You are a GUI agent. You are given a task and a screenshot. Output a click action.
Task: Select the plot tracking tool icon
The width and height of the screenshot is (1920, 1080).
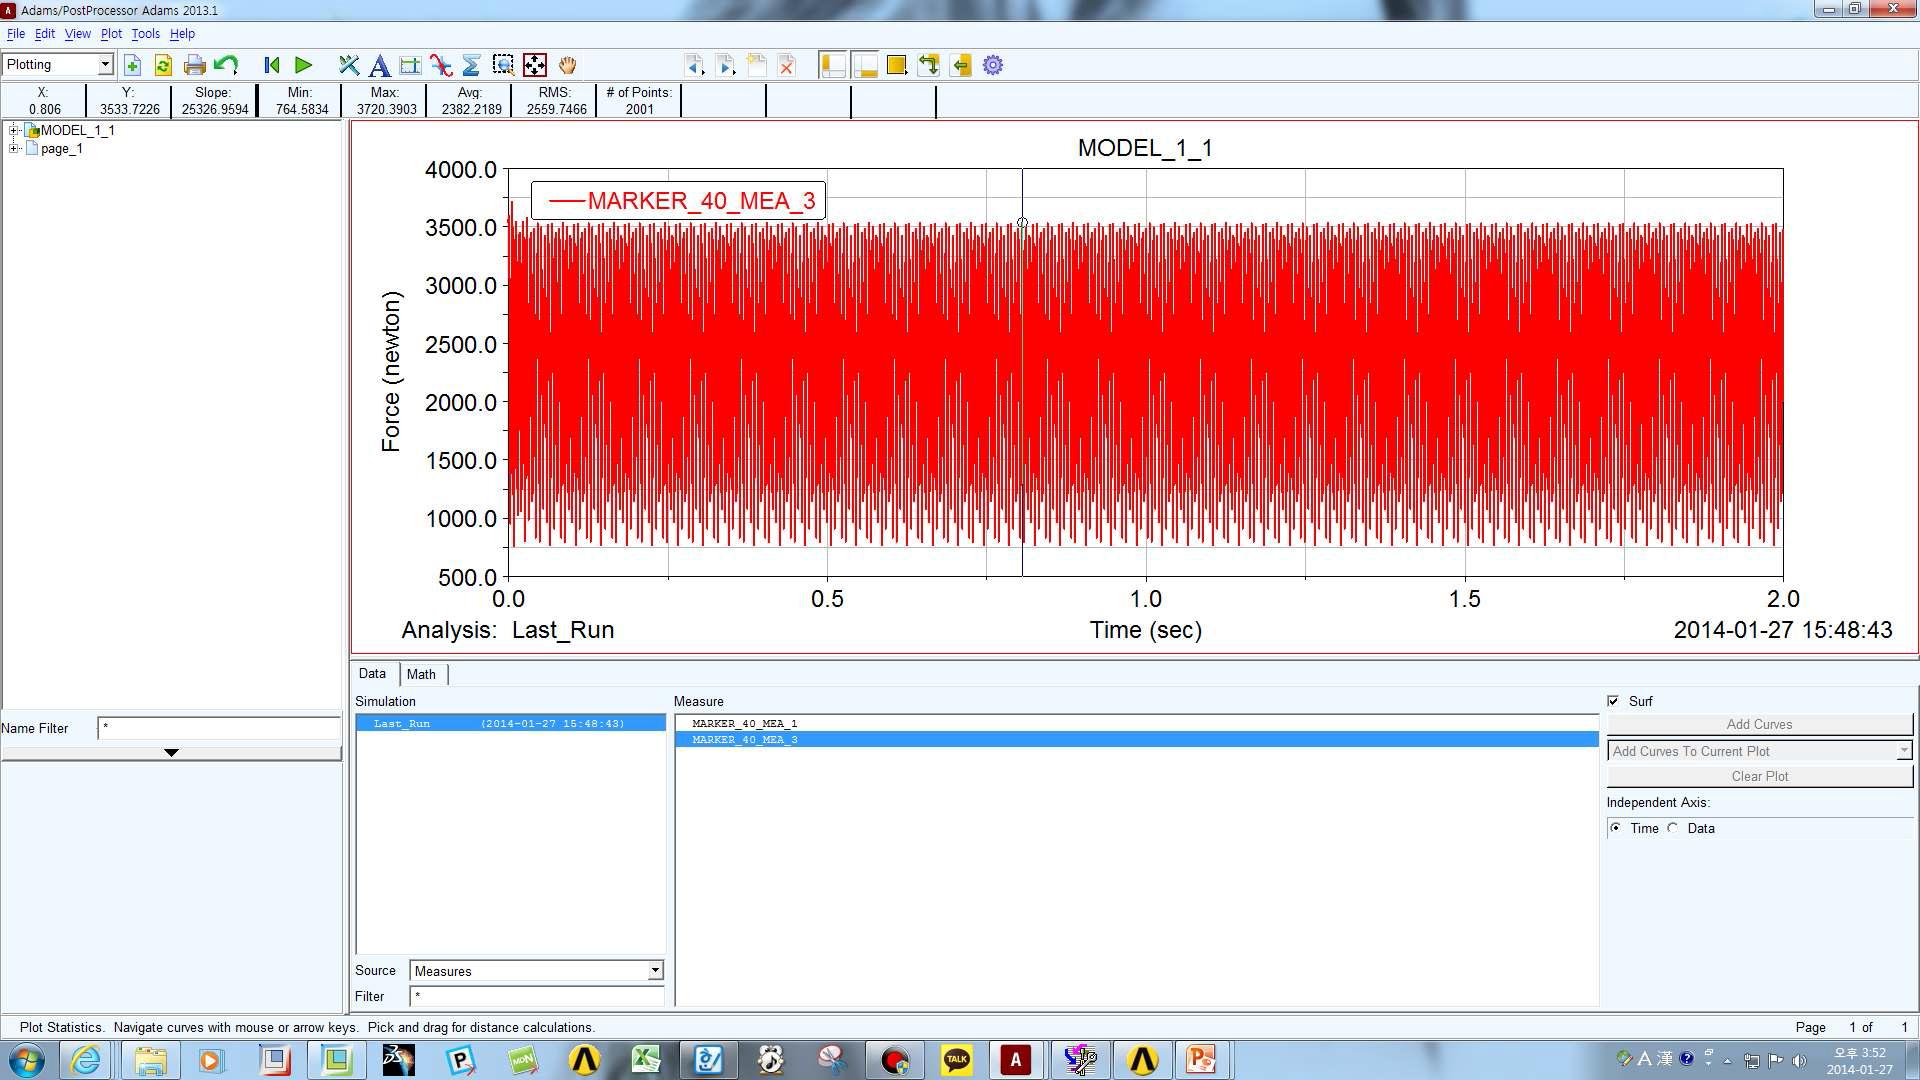pyautogui.click(x=348, y=66)
